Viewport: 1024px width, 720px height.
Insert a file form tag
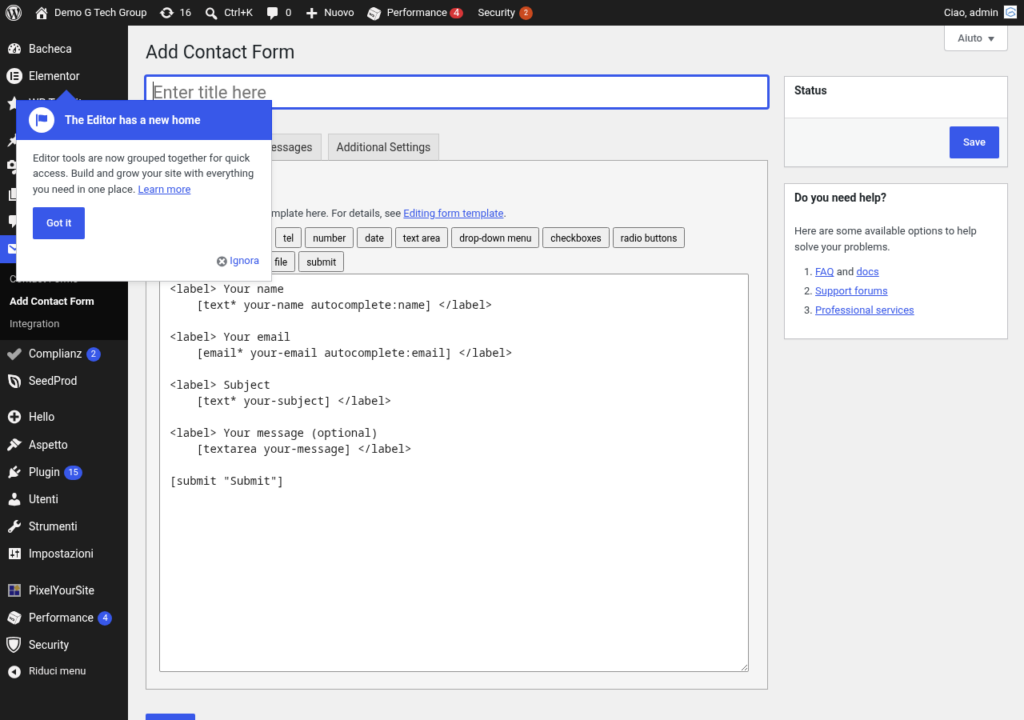(x=281, y=262)
